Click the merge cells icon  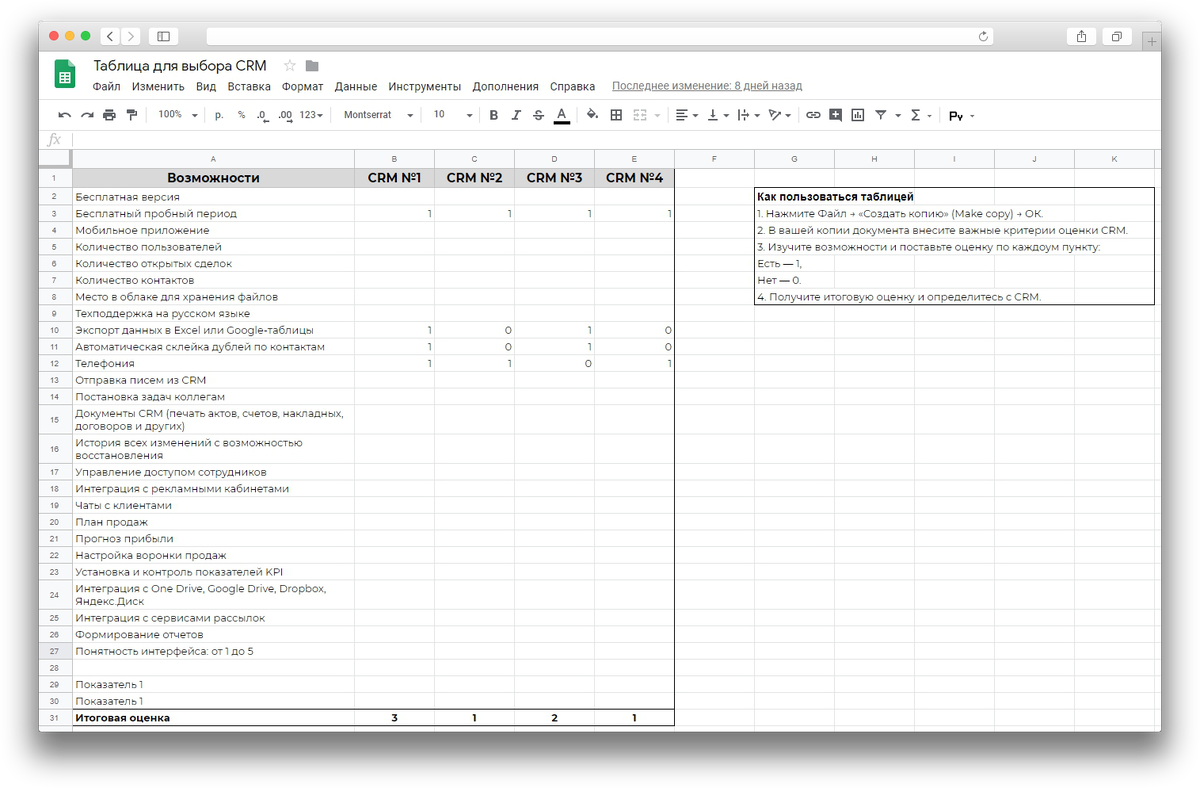pyautogui.click(x=640, y=115)
